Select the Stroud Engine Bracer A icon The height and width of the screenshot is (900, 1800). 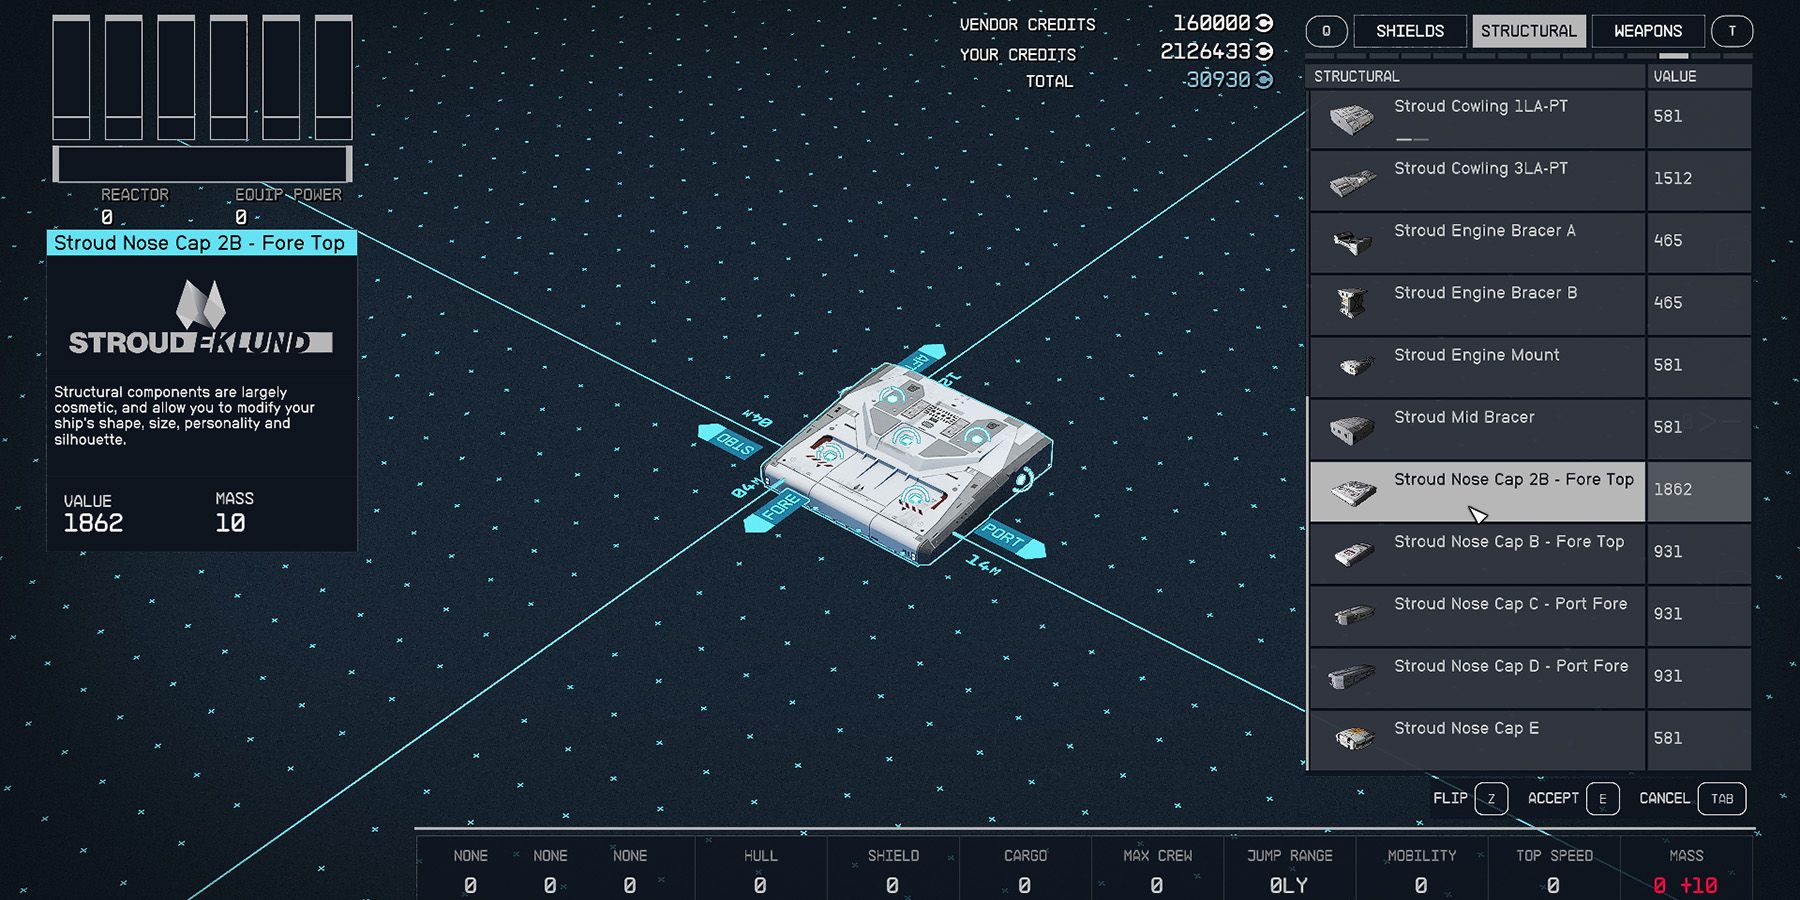[x=1351, y=242]
